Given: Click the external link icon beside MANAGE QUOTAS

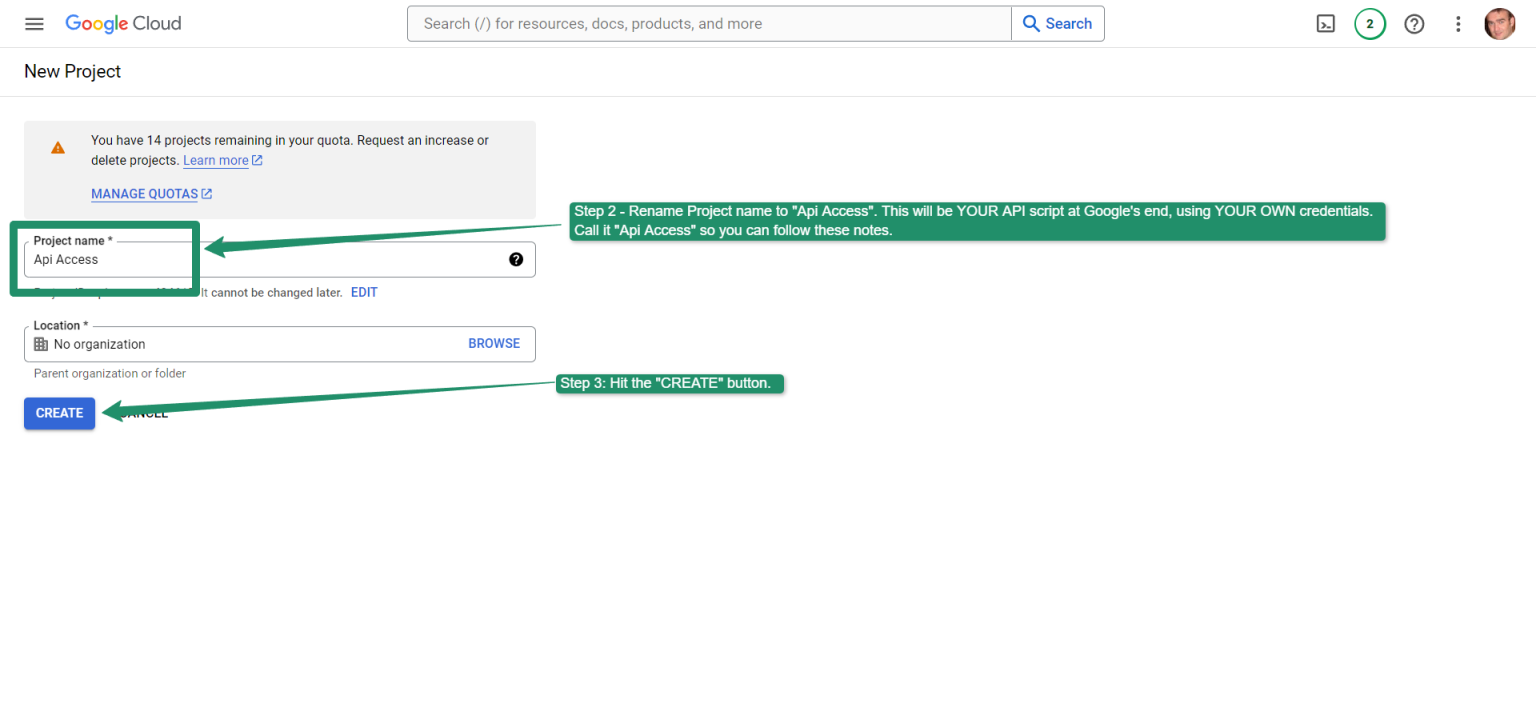Looking at the screenshot, I should [x=208, y=193].
